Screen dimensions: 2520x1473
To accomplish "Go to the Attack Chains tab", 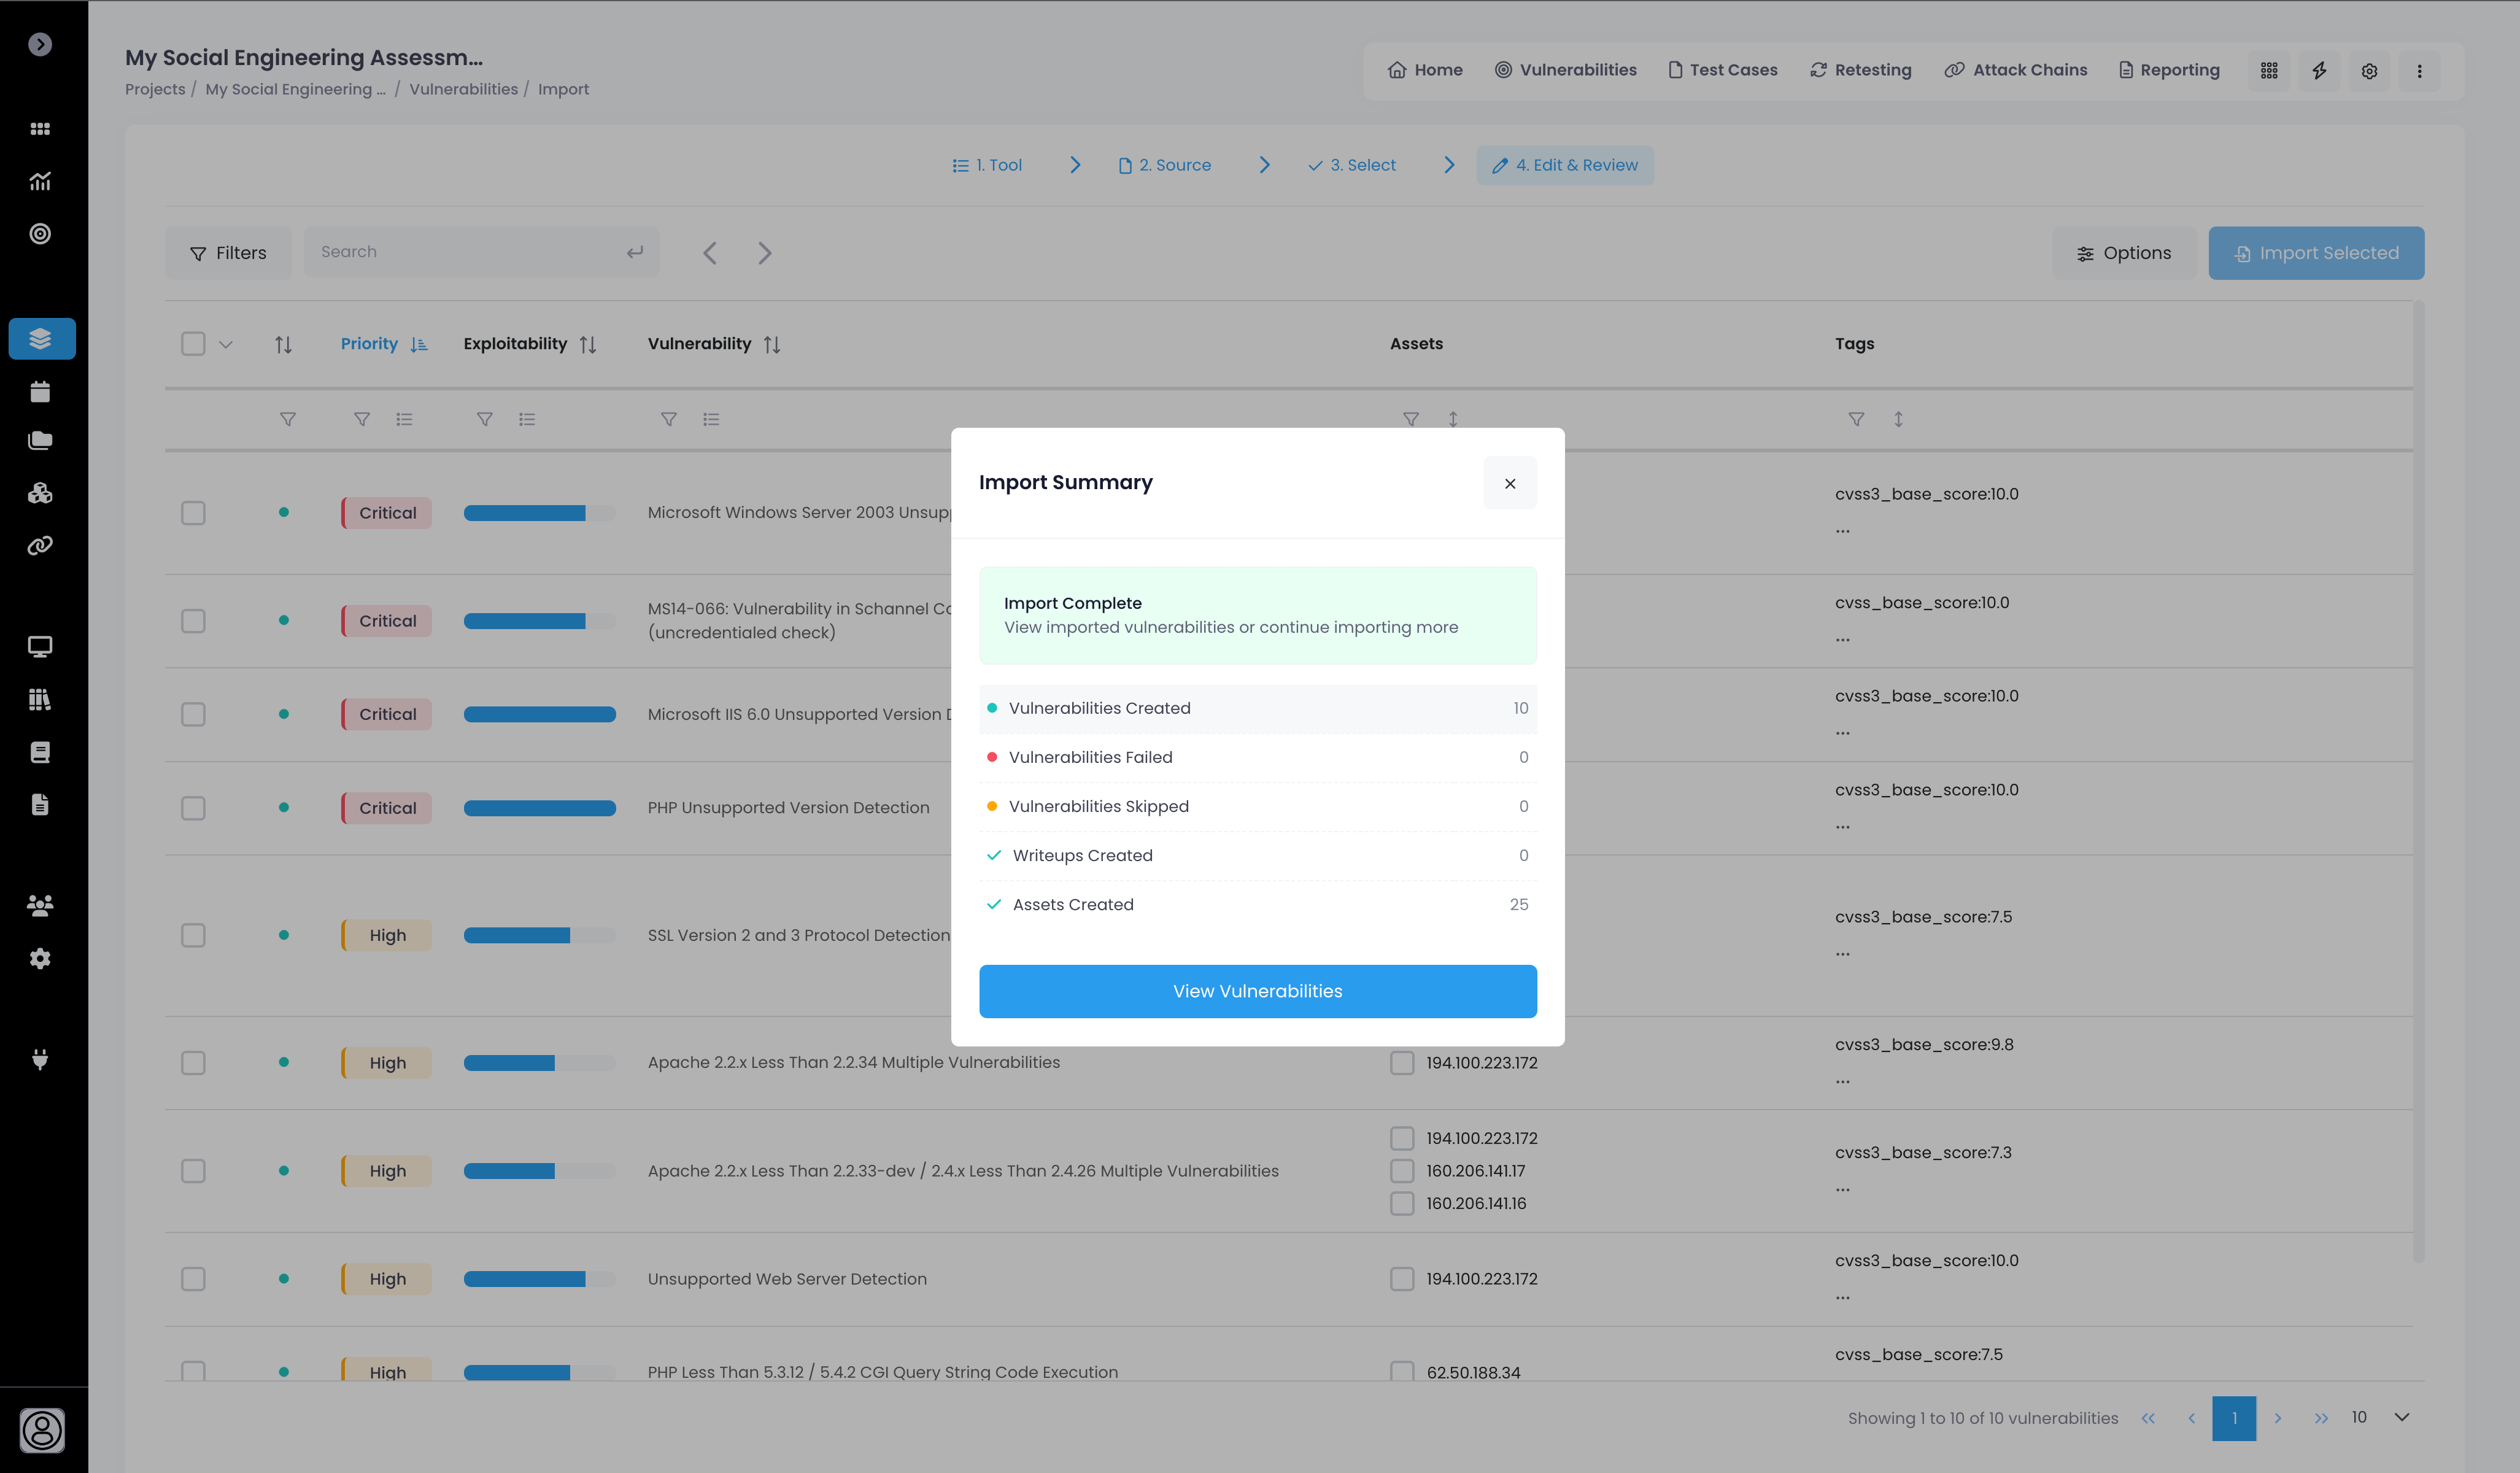I will pos(2016,70).
